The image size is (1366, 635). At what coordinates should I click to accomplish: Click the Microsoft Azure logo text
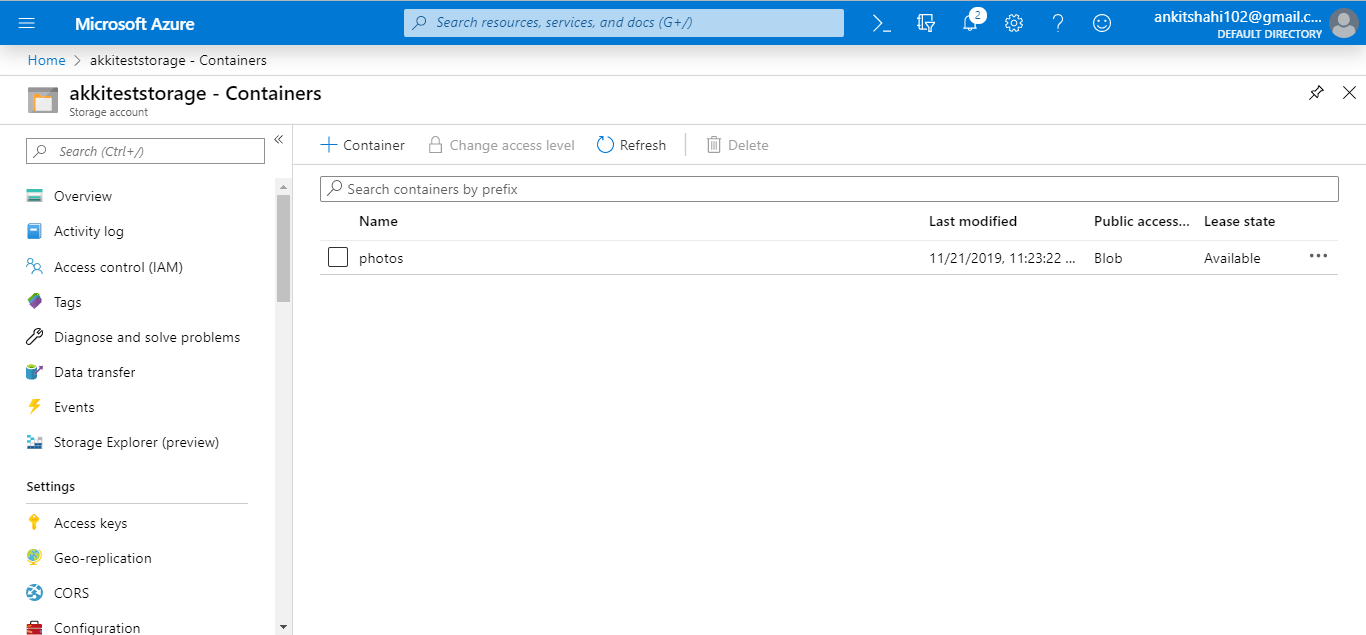[135, 23]
